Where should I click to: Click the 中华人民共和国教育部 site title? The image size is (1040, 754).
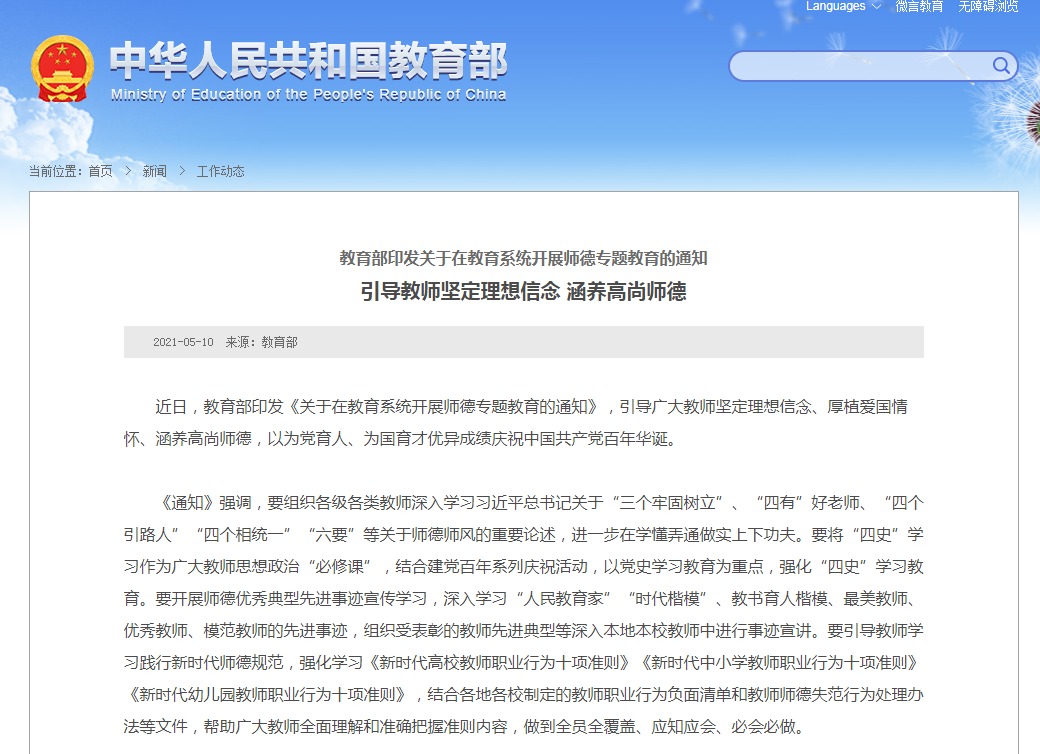click(x=308, y=60)
